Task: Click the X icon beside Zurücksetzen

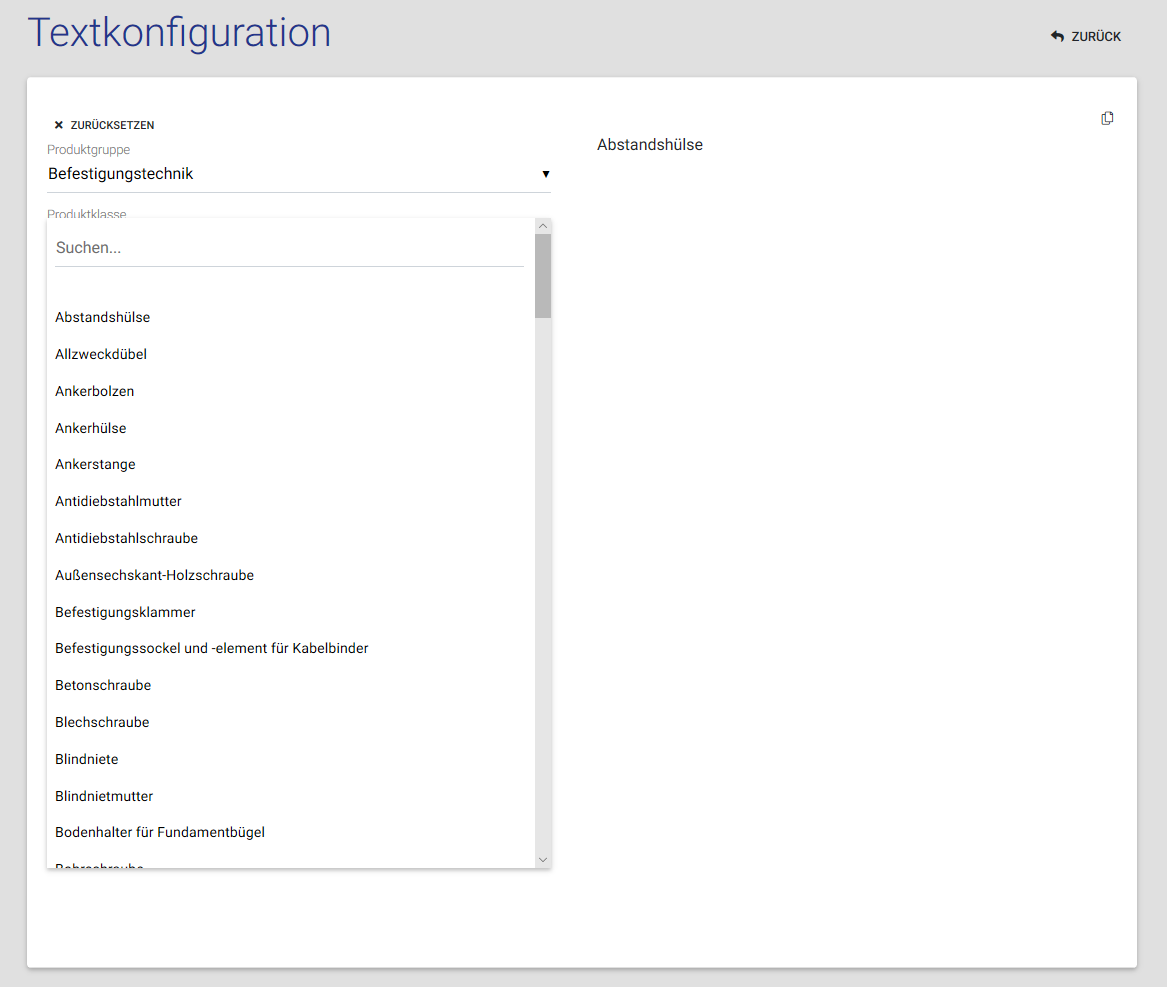Action: 59,125
